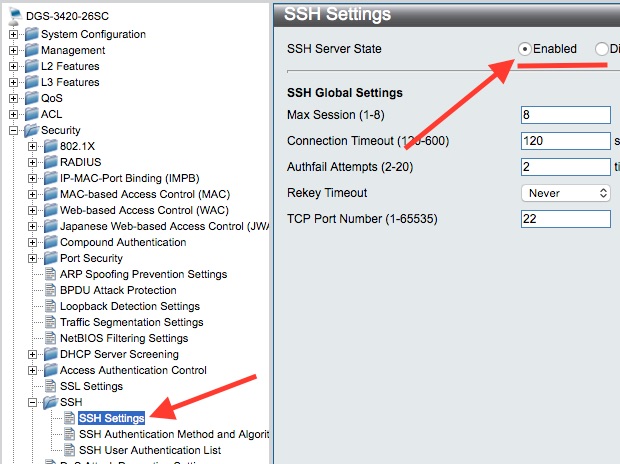Open the Rekey Timeout dropdown
Viewport: 620px width, 464px height.
pos(565,193)
